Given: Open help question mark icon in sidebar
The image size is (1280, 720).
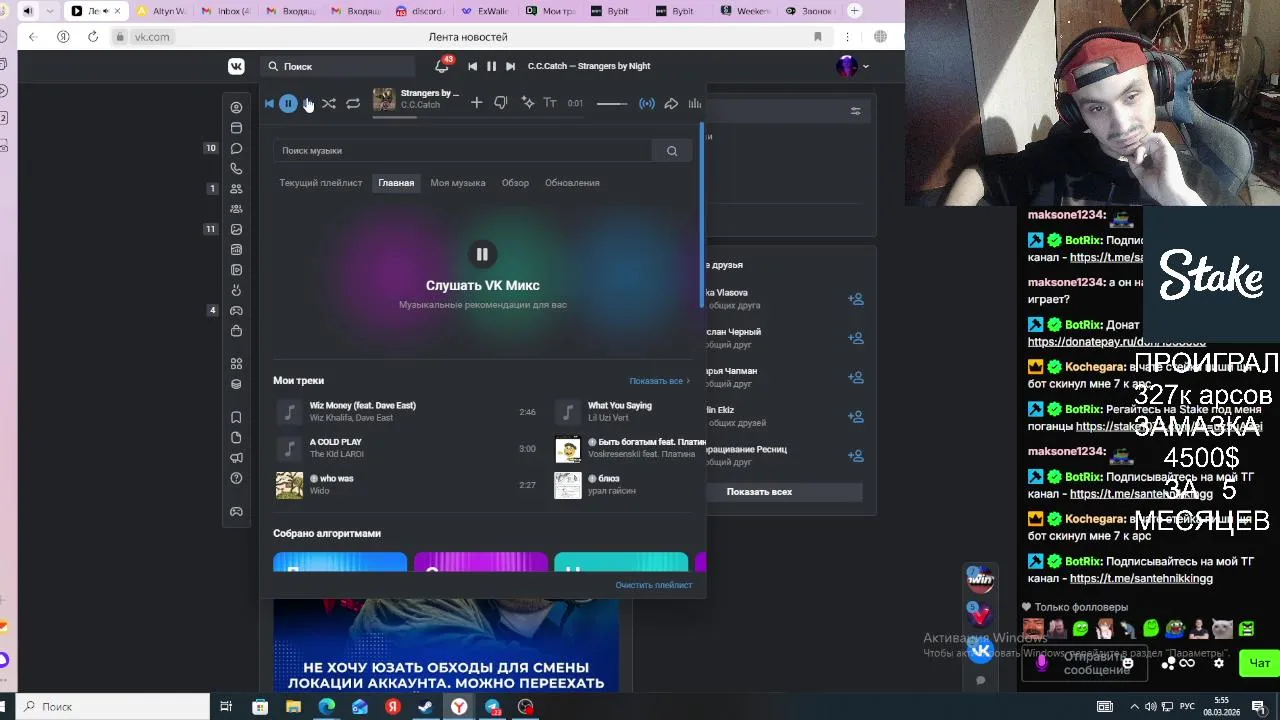Looking at the screenshot, I should (236, 478).
